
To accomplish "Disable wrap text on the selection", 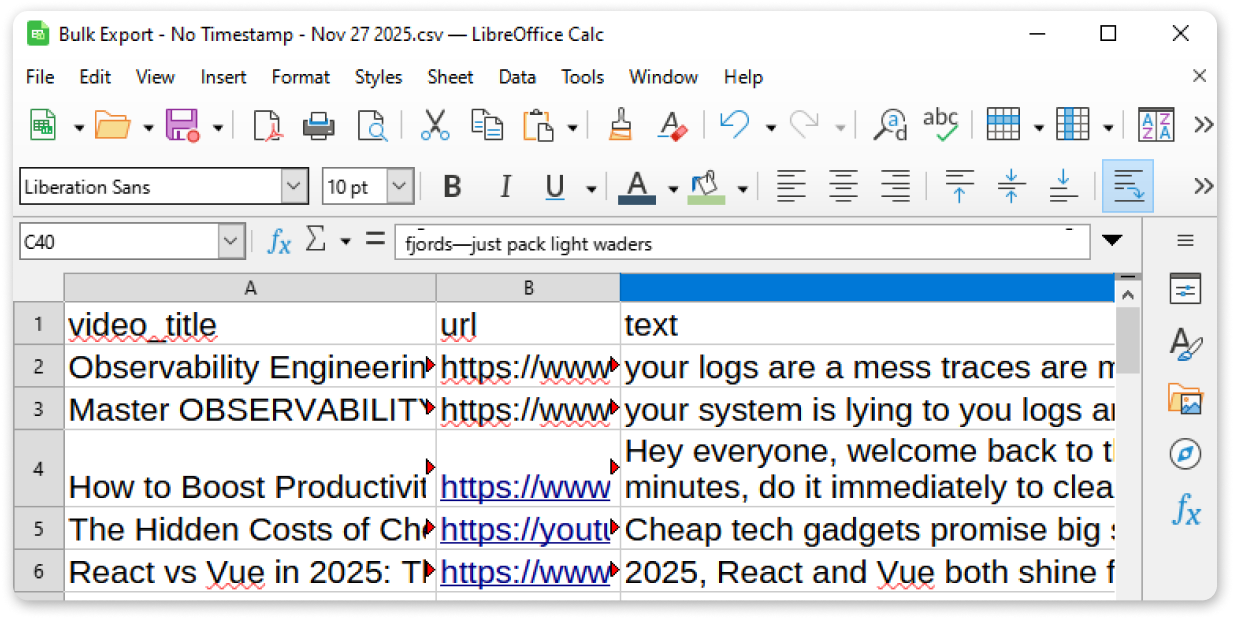I will [1128, 186].
